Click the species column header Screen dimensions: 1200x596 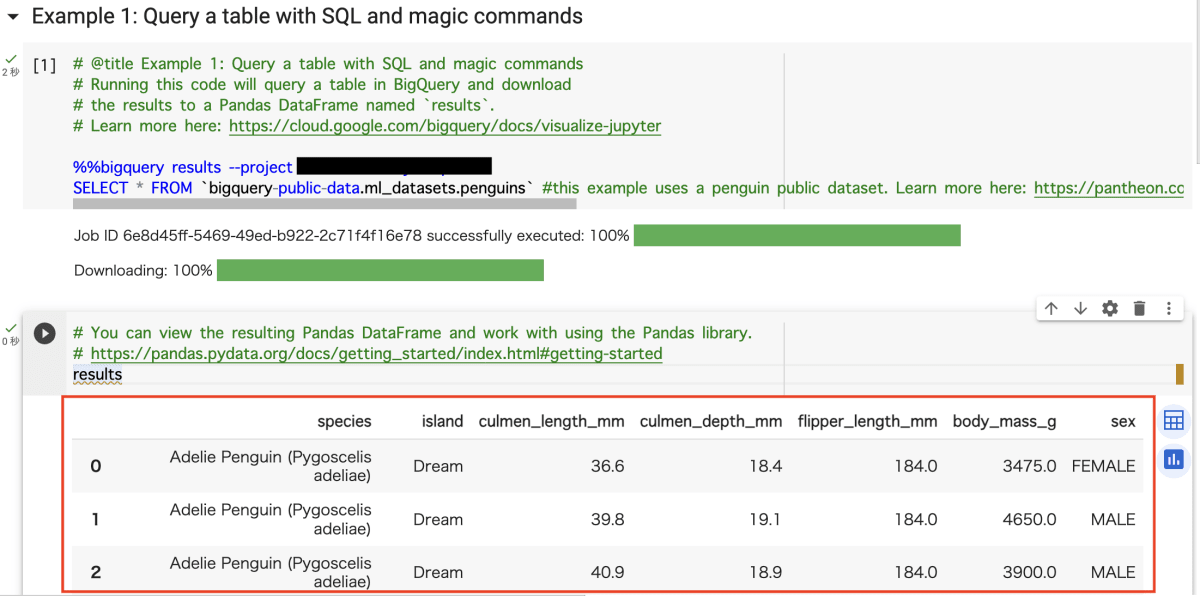(344, 421)
